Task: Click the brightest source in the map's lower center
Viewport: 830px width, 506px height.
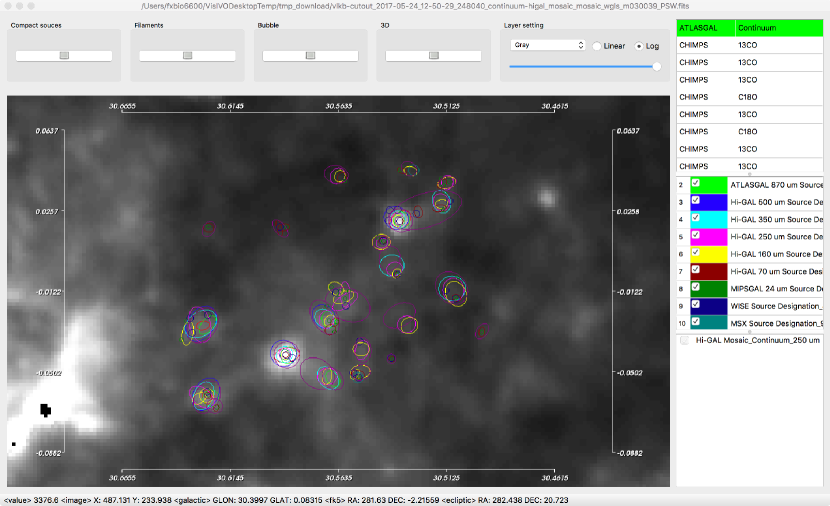Action: tap(285, 355)
